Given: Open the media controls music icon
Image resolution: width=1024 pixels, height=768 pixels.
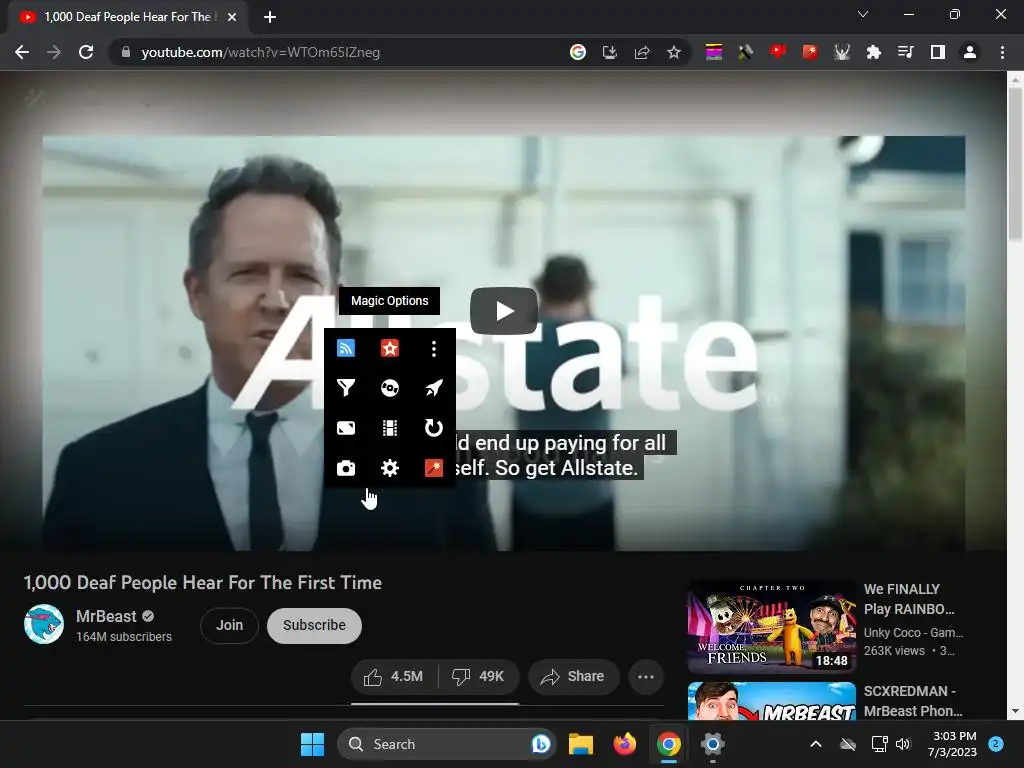Looking at the screenshot, I should pyautogui.click(x=906, y=52).
